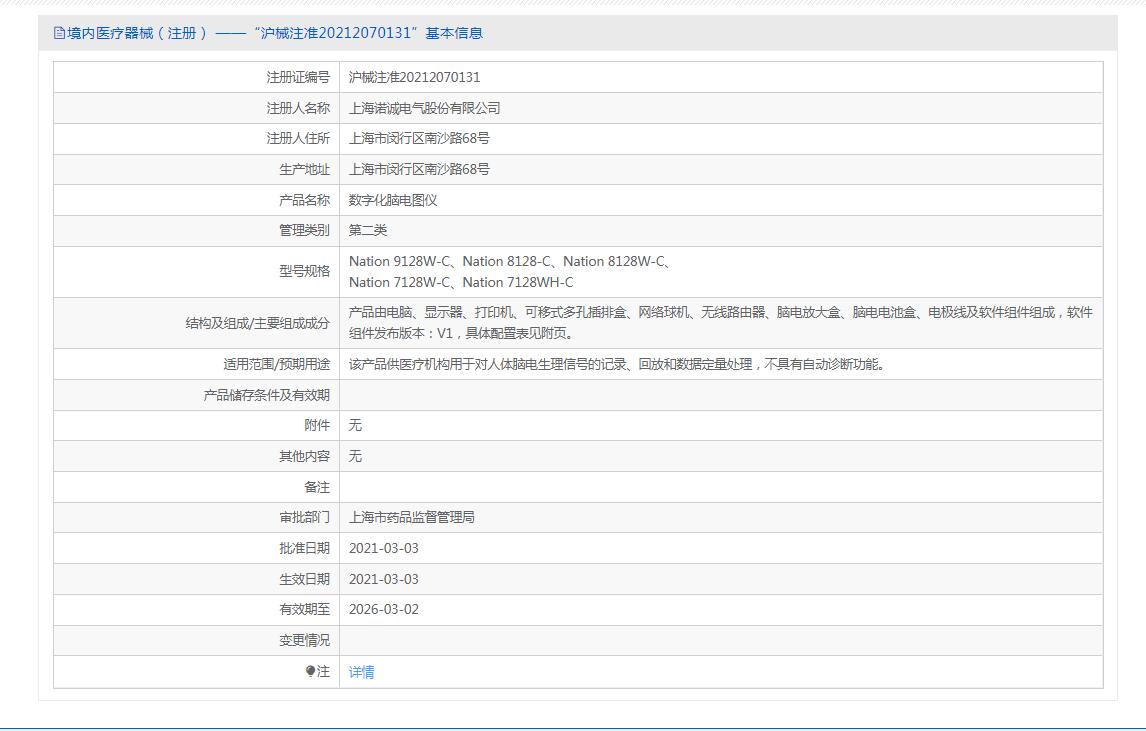The width and height of the screenshot is (1146, 731).
Task: Click the 生产地址 address value
Action: (419, 170)
